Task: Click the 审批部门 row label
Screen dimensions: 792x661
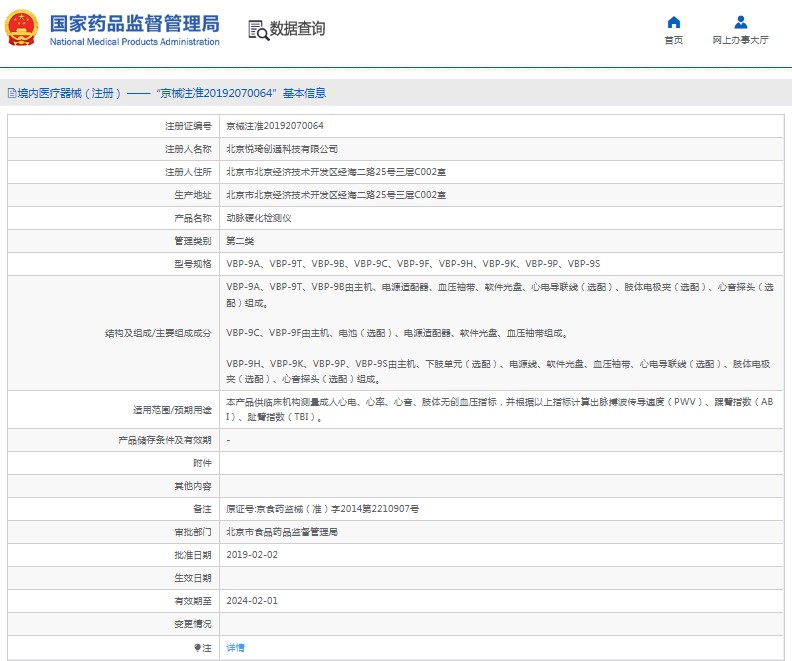Action: point(192,532)
